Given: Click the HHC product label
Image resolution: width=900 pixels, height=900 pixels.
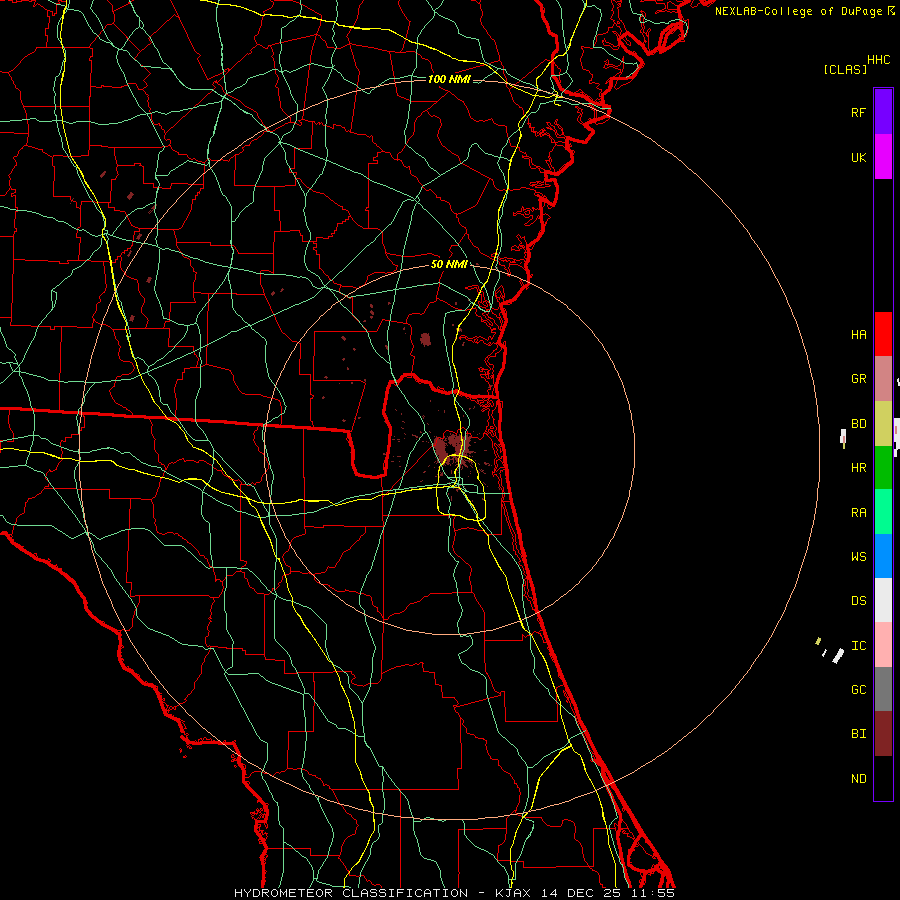Looking at the screenshot, I should pyautogui.click(x=879, y=60).
